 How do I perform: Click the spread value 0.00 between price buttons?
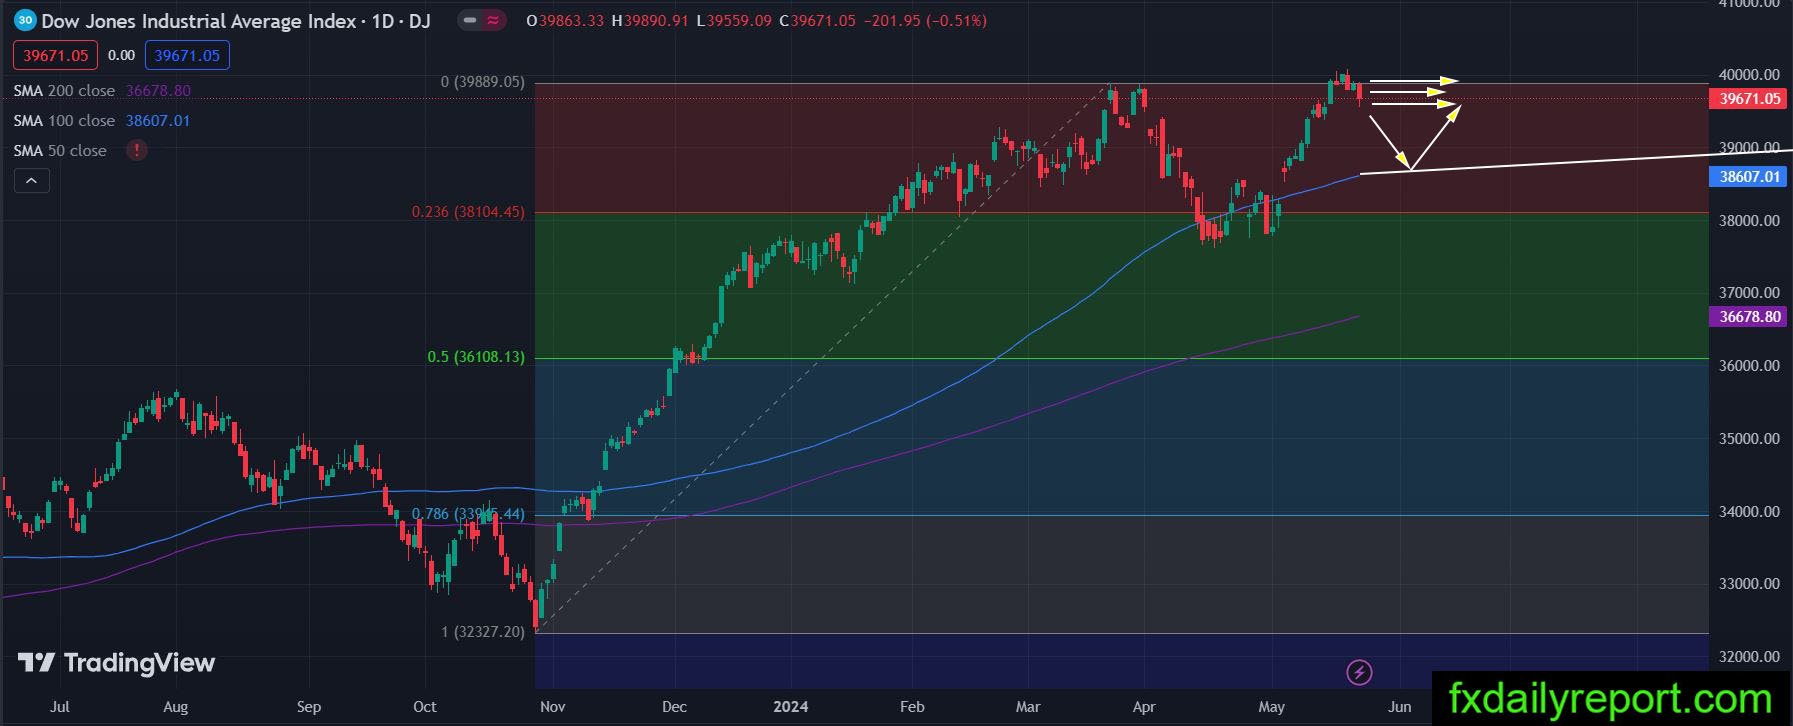pyautogui.click(x=121, y=55)
